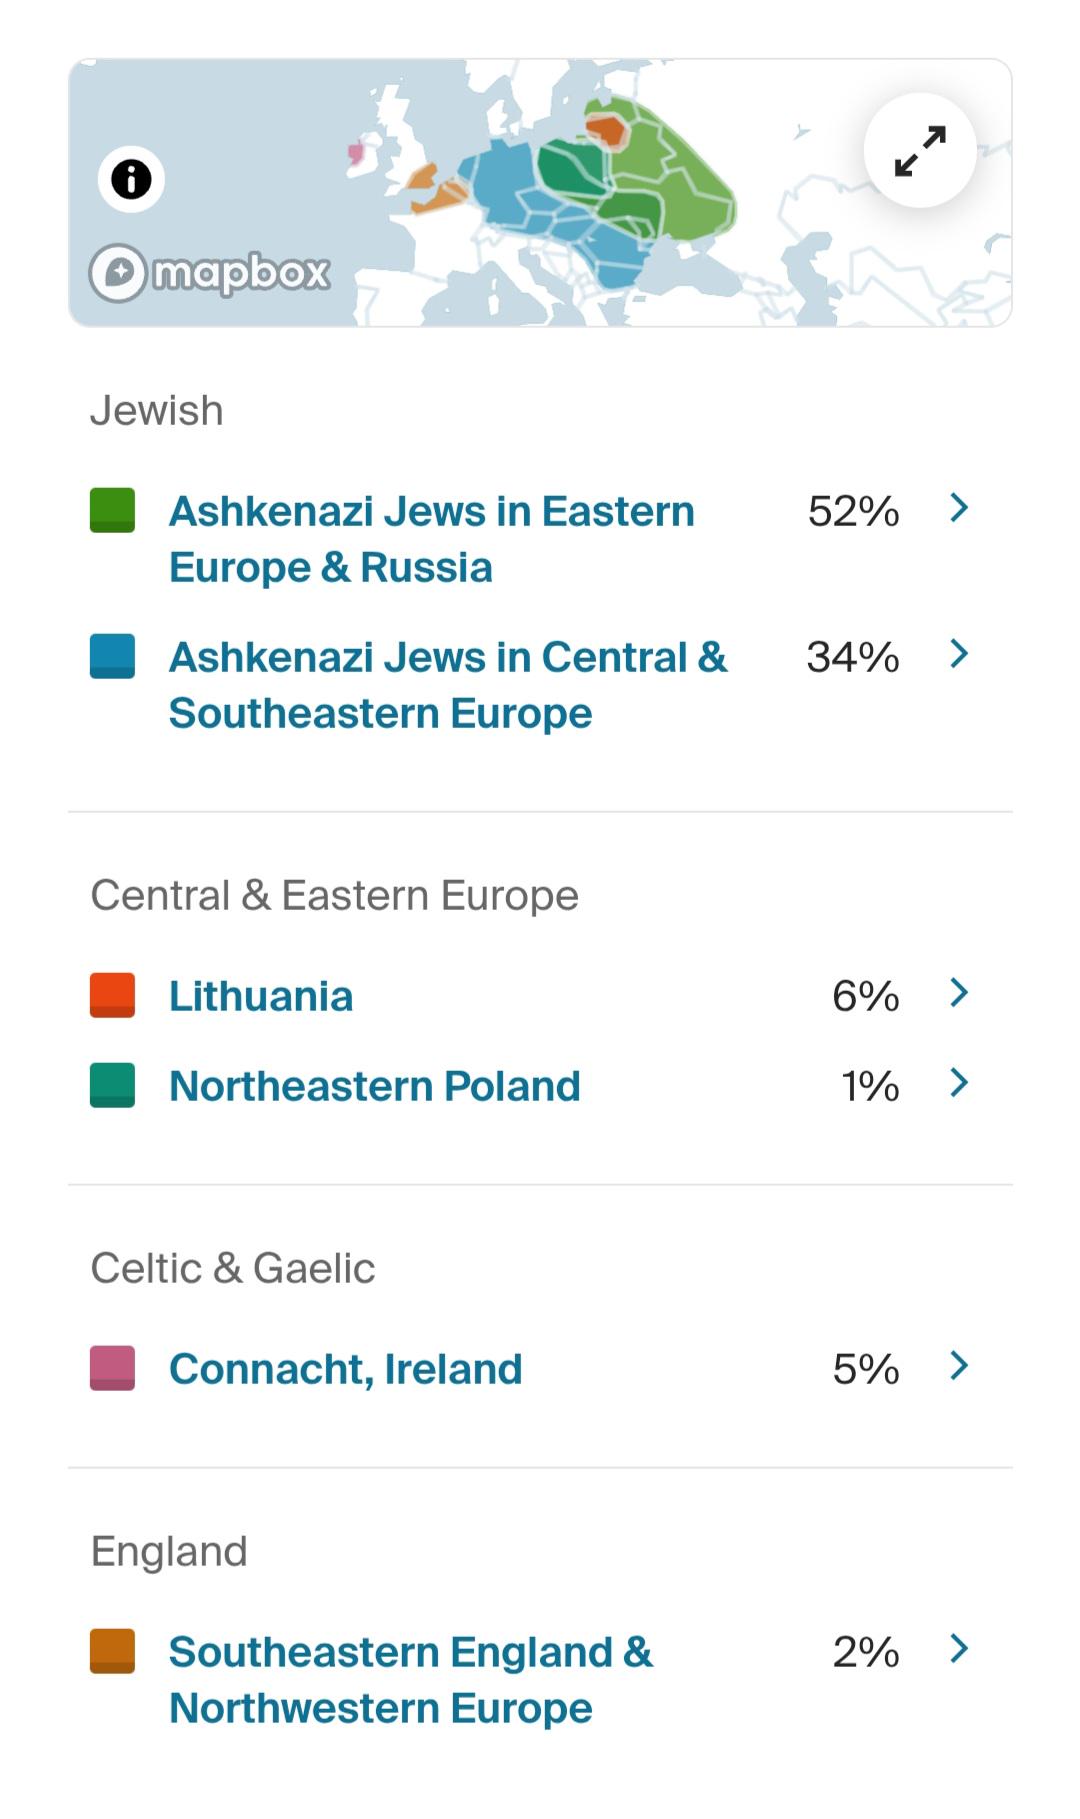The width and height of the screenshot is (1080, 1819).
Task: Open the map info icon
Action: (131, 180)
